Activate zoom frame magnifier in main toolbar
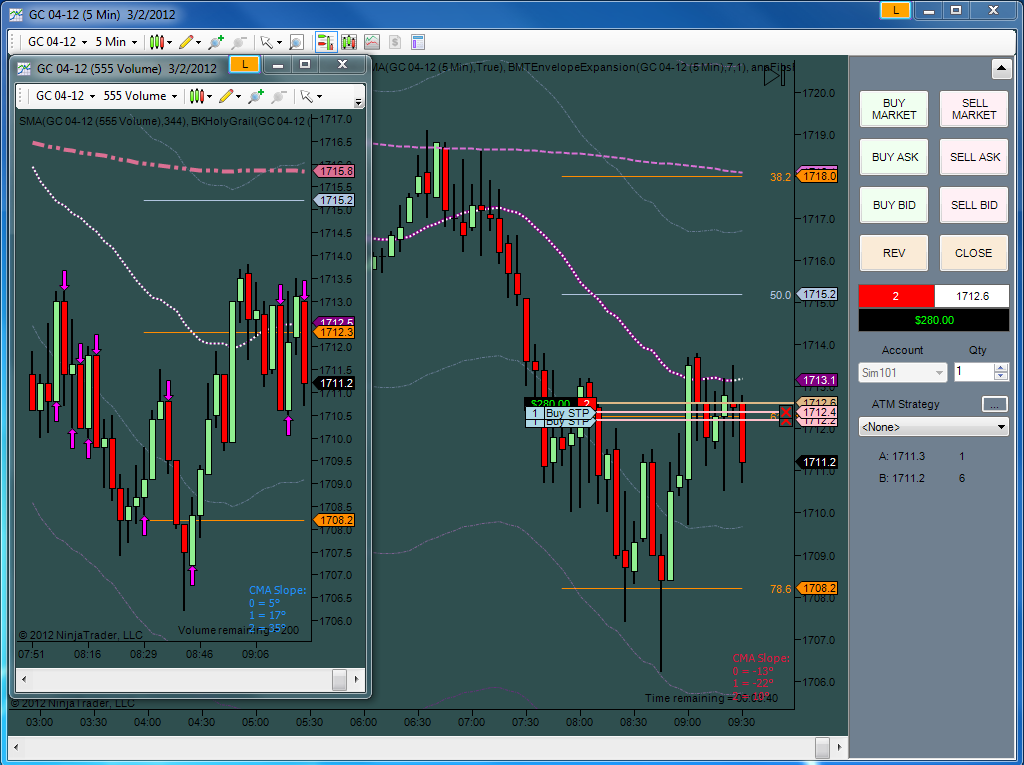Viewport: 1024px width, 765px height. (296, 42)
